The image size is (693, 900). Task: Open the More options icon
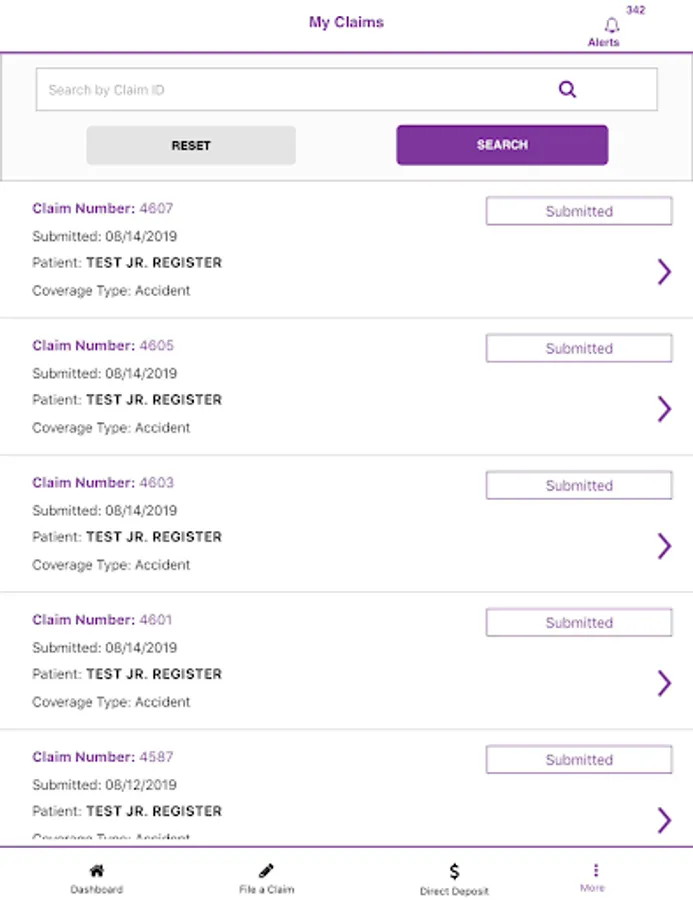coord(595,870)
